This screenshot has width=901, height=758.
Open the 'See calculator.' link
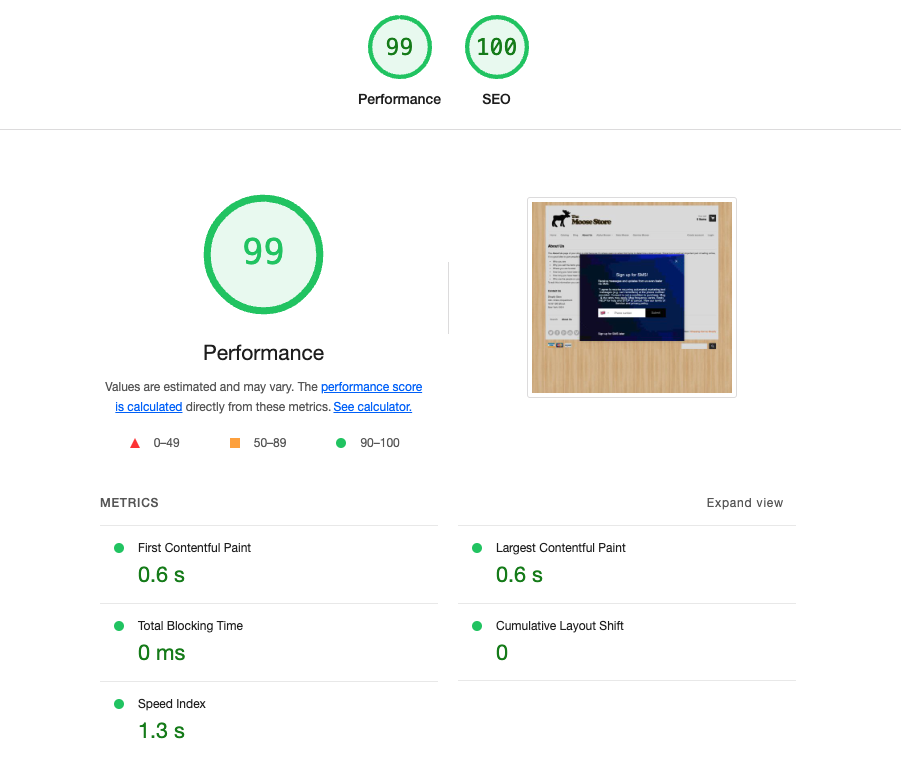(x=372, y=407)
